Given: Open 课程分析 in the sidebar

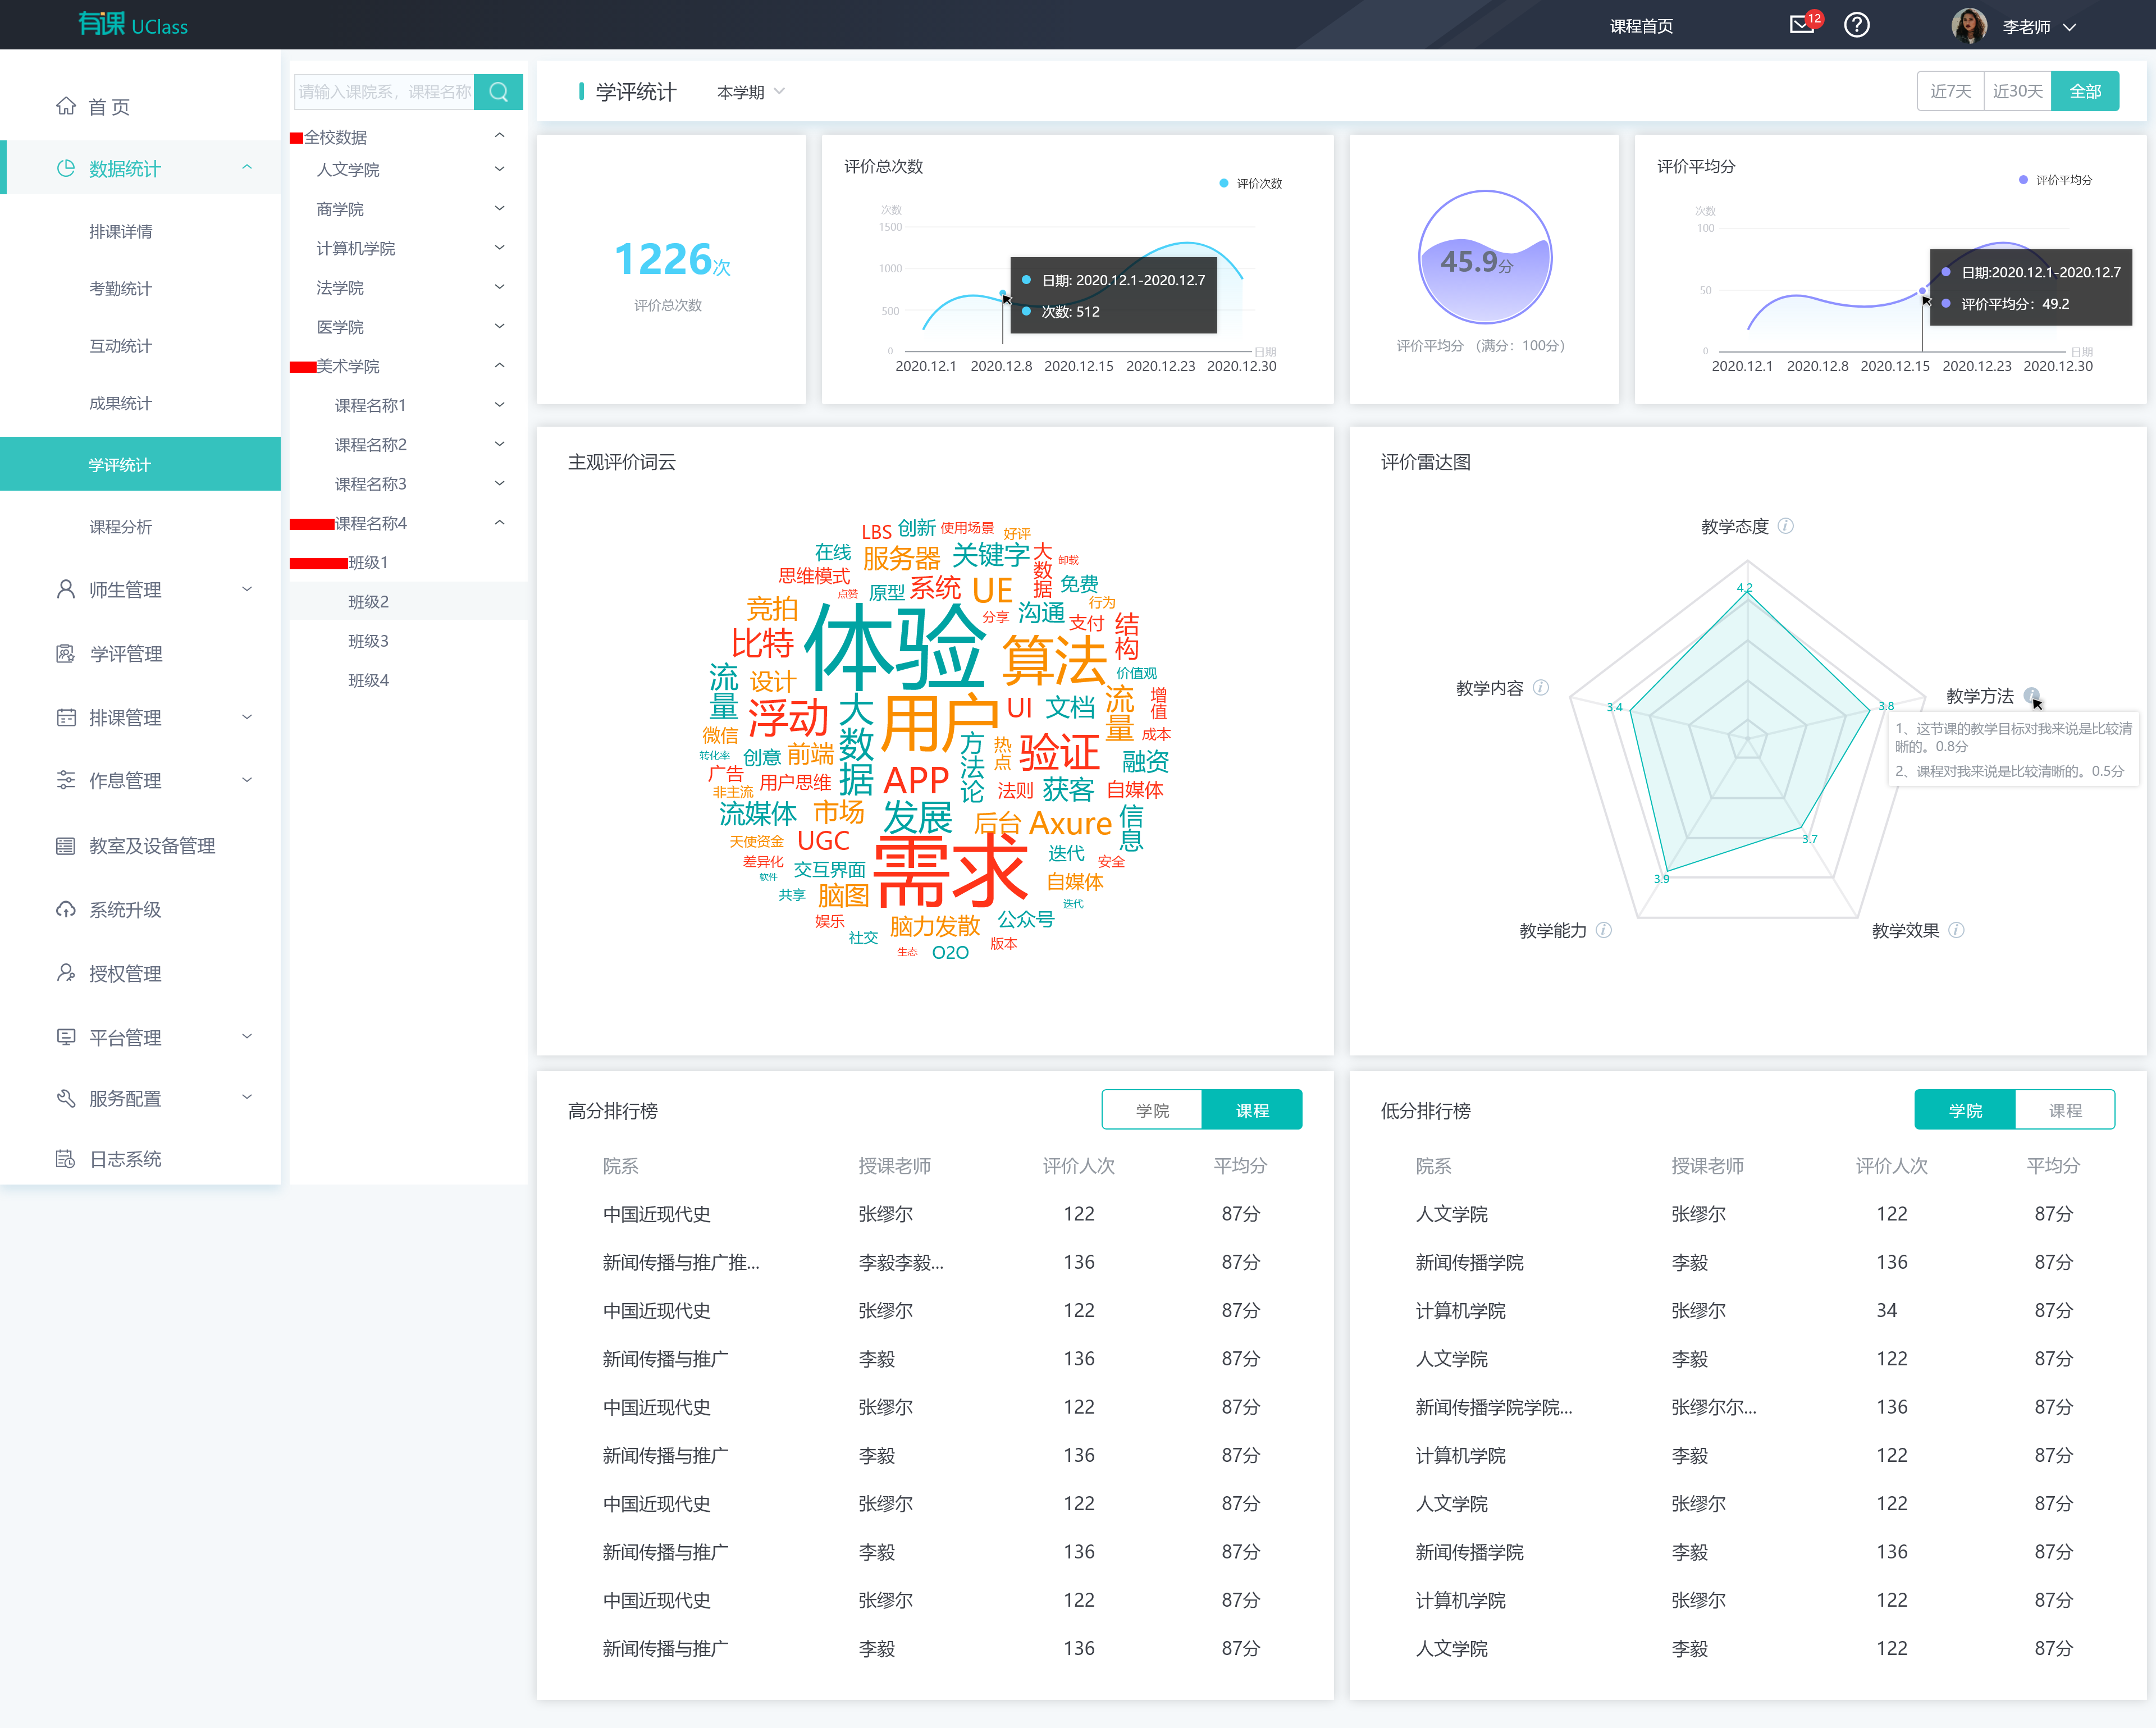Looking at the screenshot, I should [120, 526].
